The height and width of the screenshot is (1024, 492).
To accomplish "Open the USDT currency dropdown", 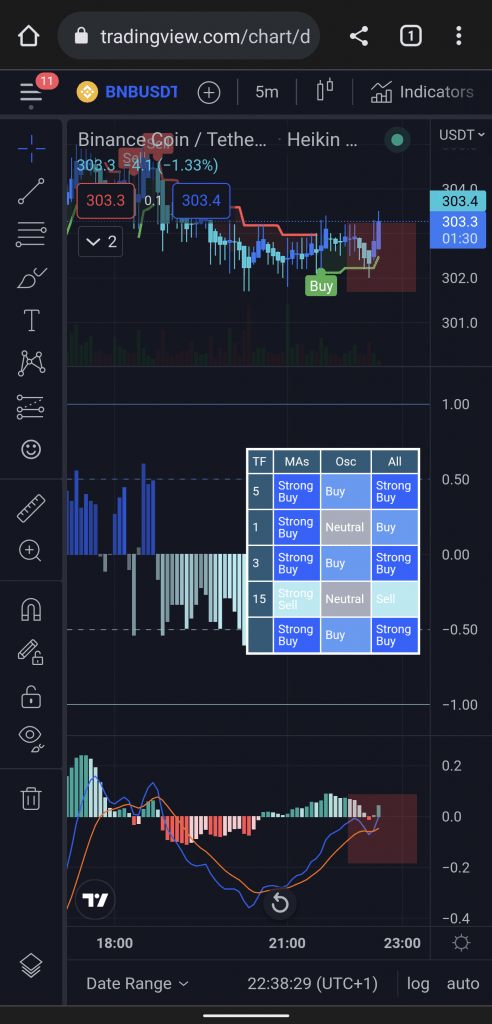I will pos(462,135).
